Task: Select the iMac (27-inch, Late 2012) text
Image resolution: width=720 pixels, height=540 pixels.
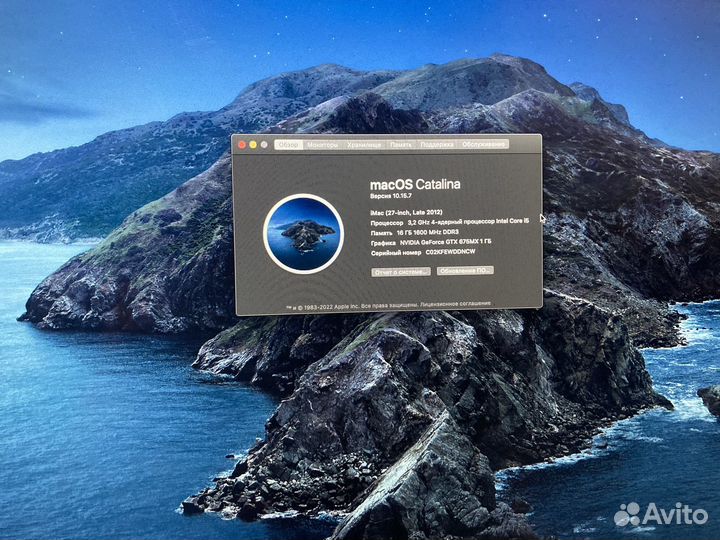Action: [x=406, y=212]
